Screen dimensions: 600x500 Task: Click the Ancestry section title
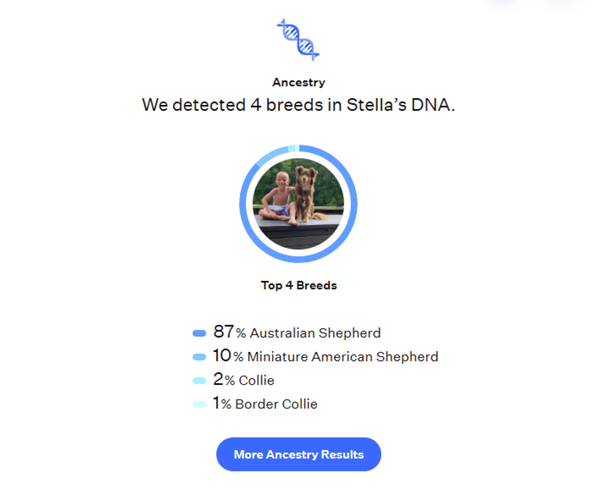point(299,83)
